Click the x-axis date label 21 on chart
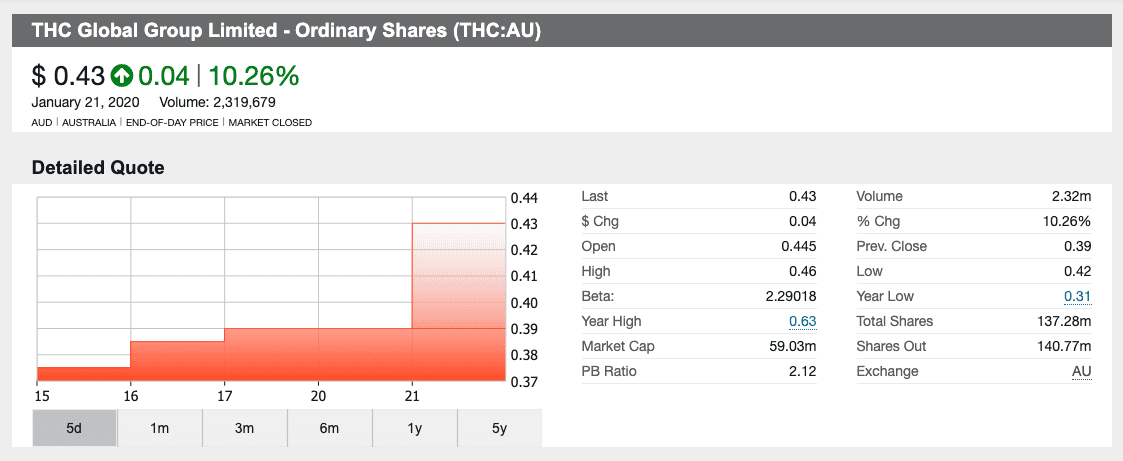 coord(413,396)
